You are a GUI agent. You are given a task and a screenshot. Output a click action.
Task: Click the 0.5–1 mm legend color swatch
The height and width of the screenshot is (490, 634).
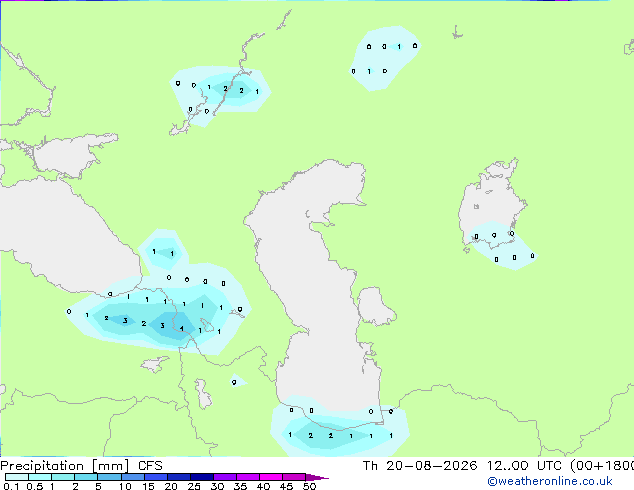tap(40, 477)
